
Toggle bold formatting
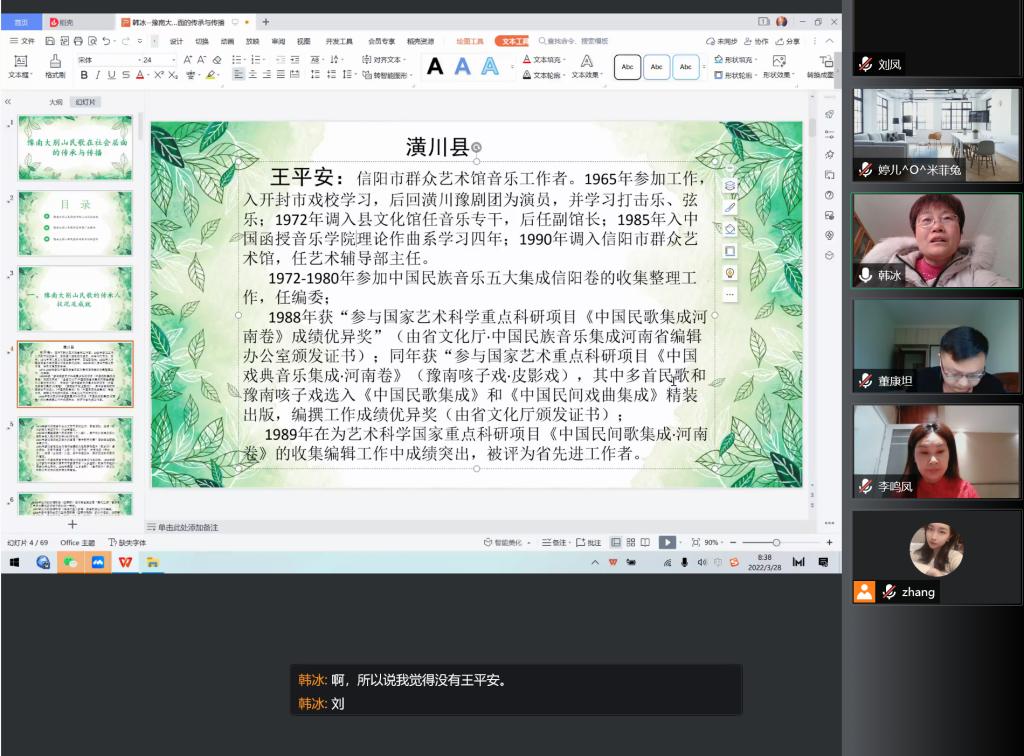(84, 75)
